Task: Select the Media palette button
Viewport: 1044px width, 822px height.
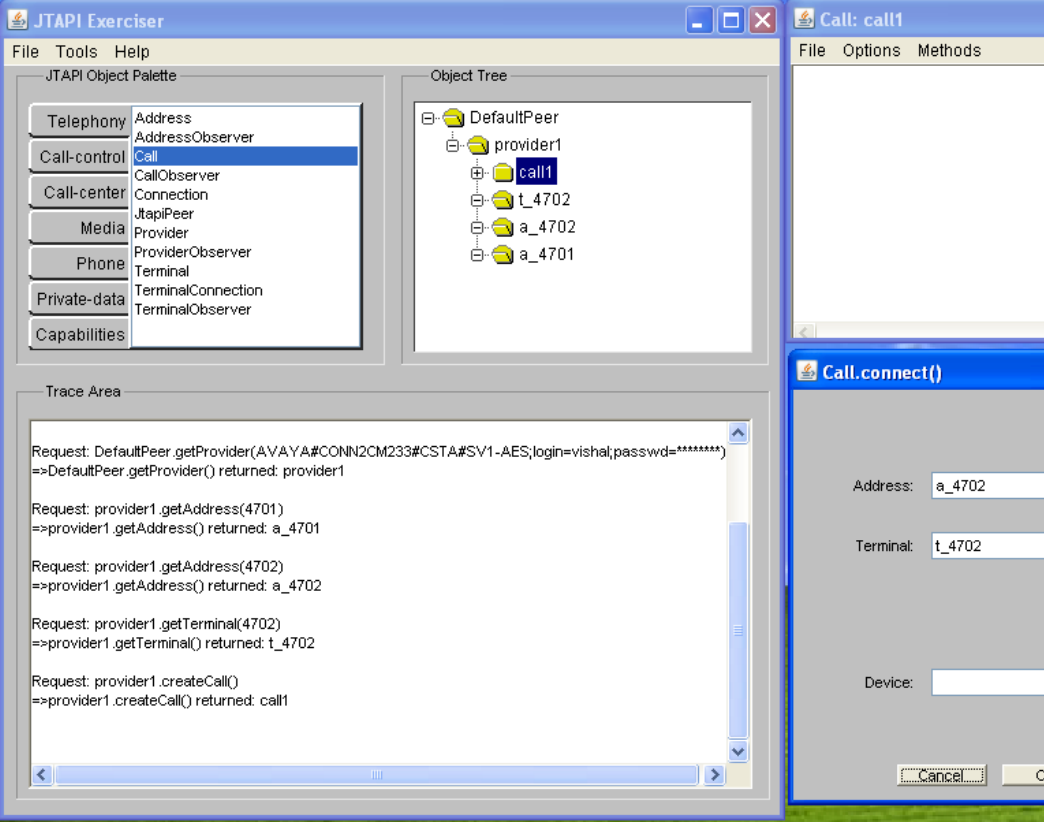Action: (80, 228)
